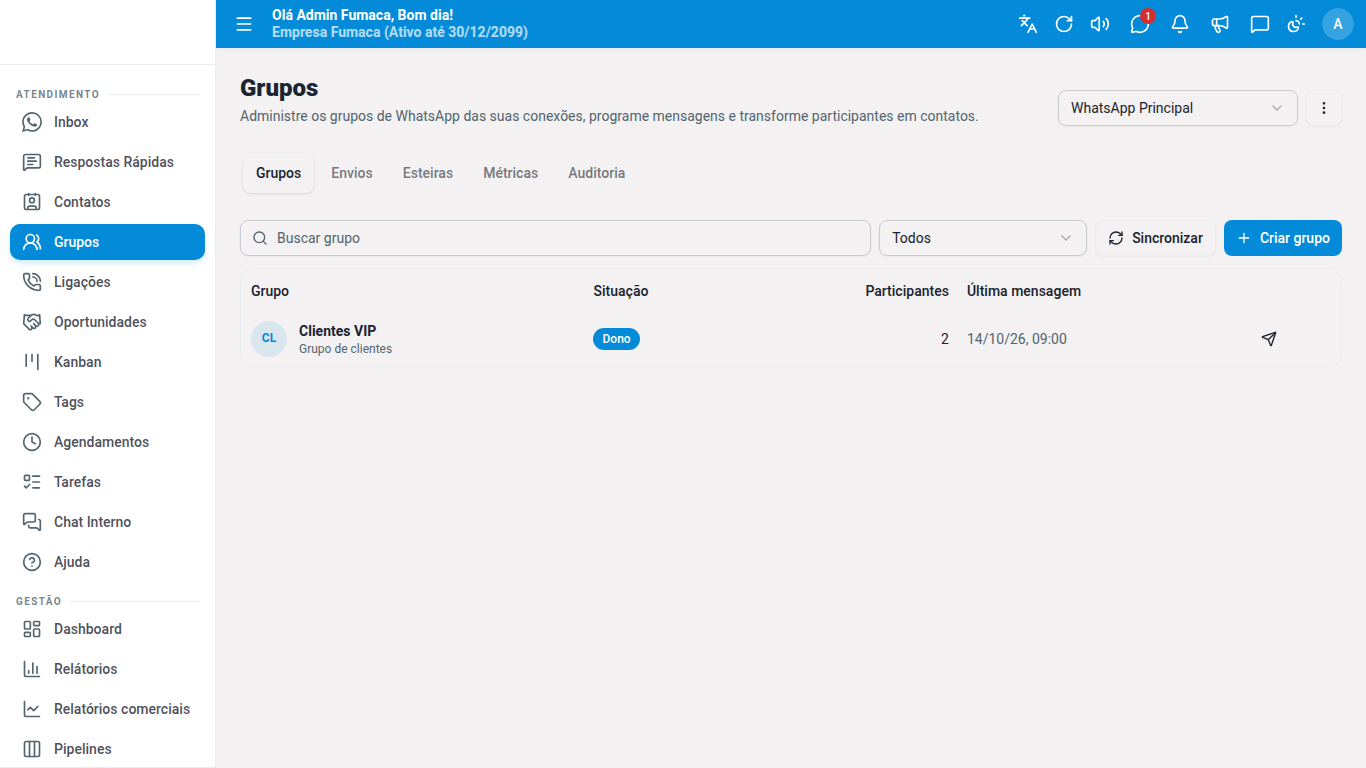
Task: Switch to the Métricas tab
Action: pos(511,173)
